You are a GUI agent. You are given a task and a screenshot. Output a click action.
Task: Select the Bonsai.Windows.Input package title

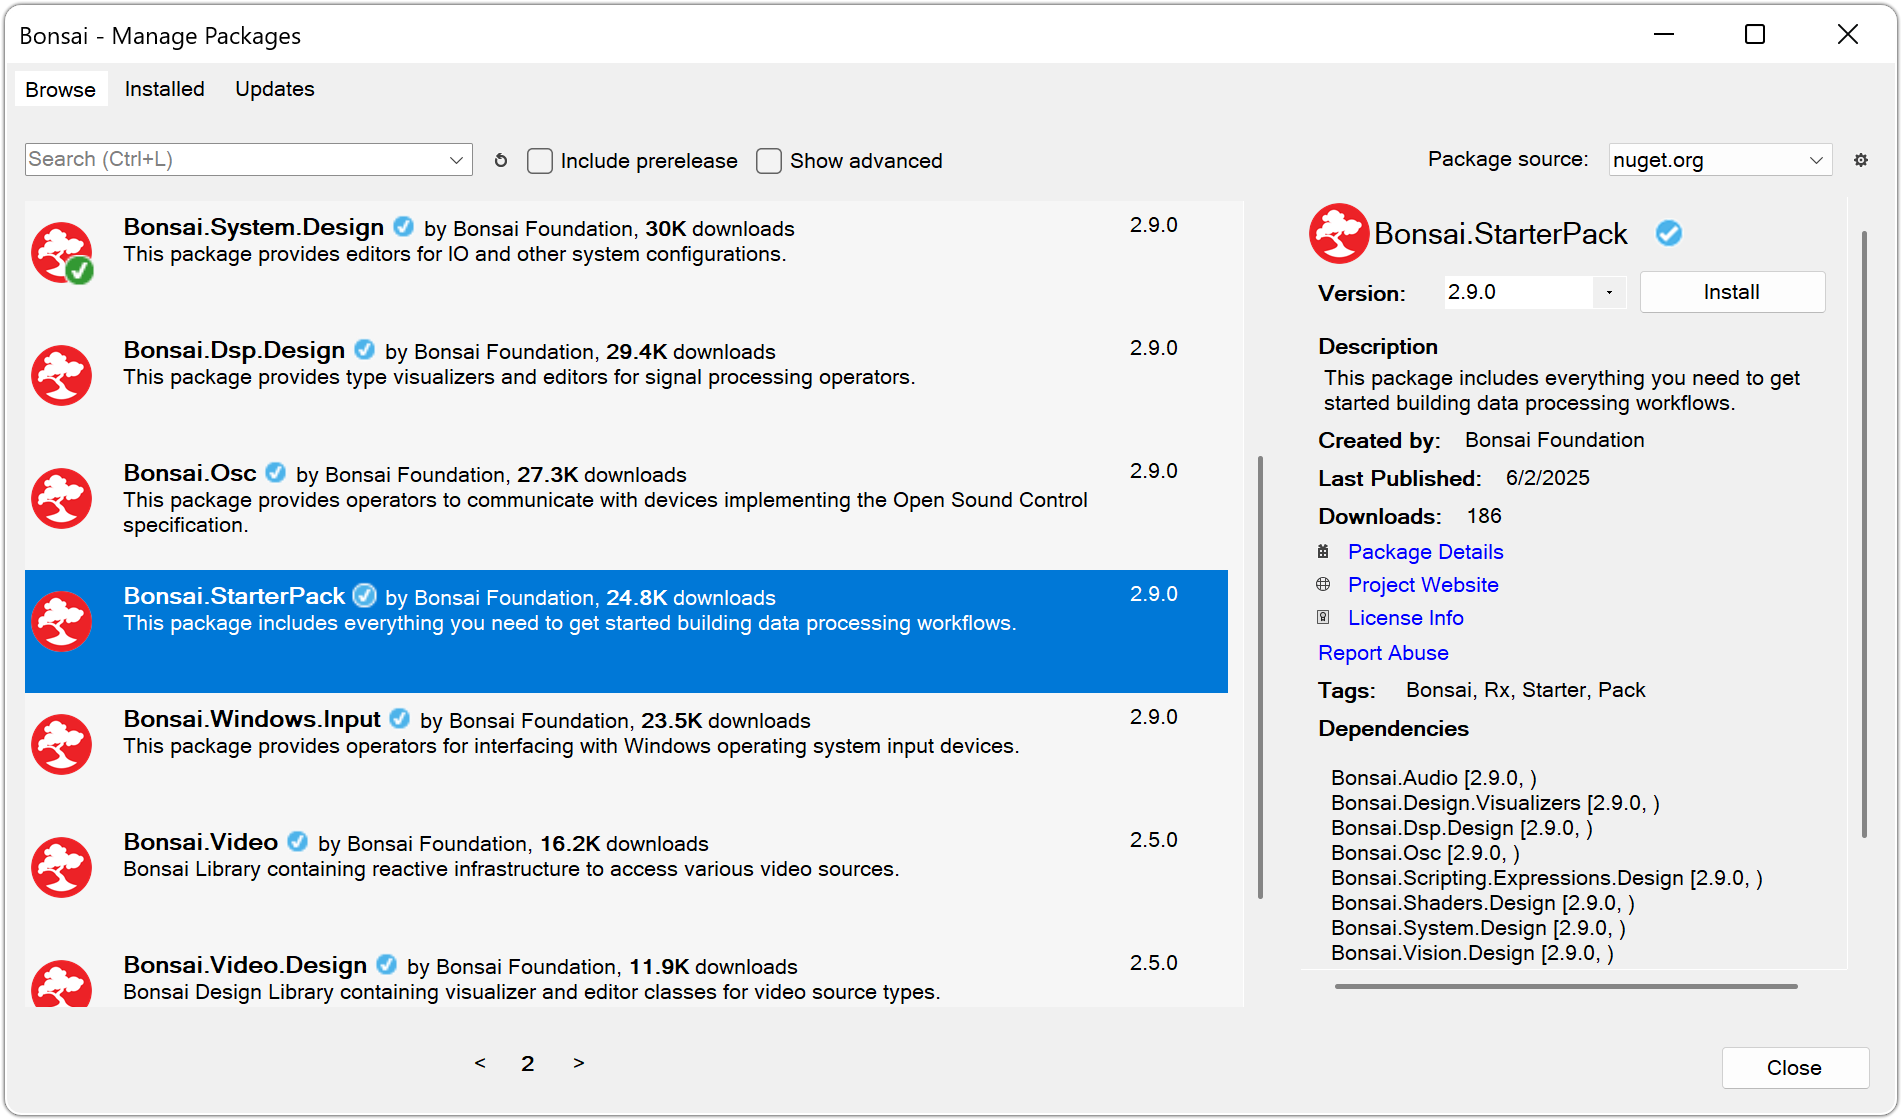coord(252,719)
